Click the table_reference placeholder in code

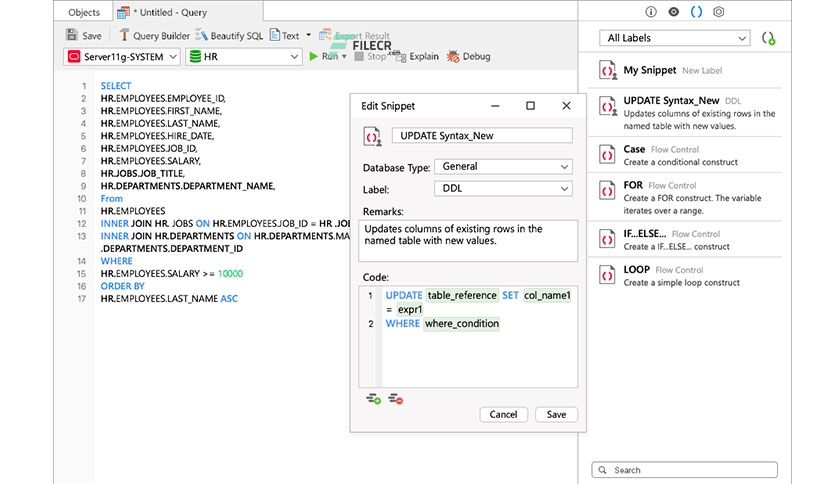point(462,295)
